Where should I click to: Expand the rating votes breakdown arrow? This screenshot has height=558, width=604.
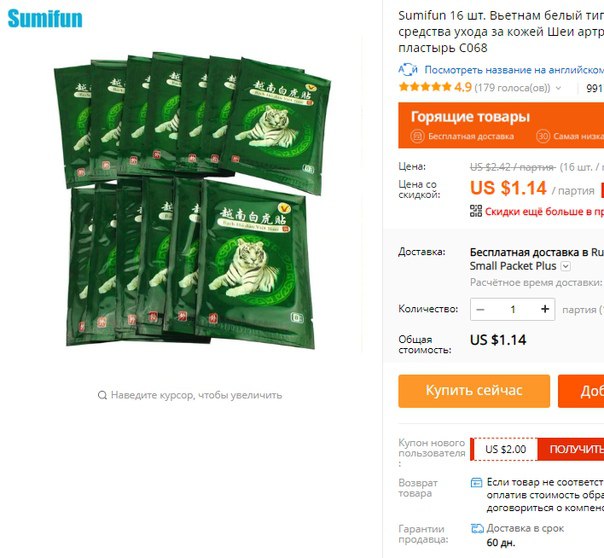click(x=558, y=88)
